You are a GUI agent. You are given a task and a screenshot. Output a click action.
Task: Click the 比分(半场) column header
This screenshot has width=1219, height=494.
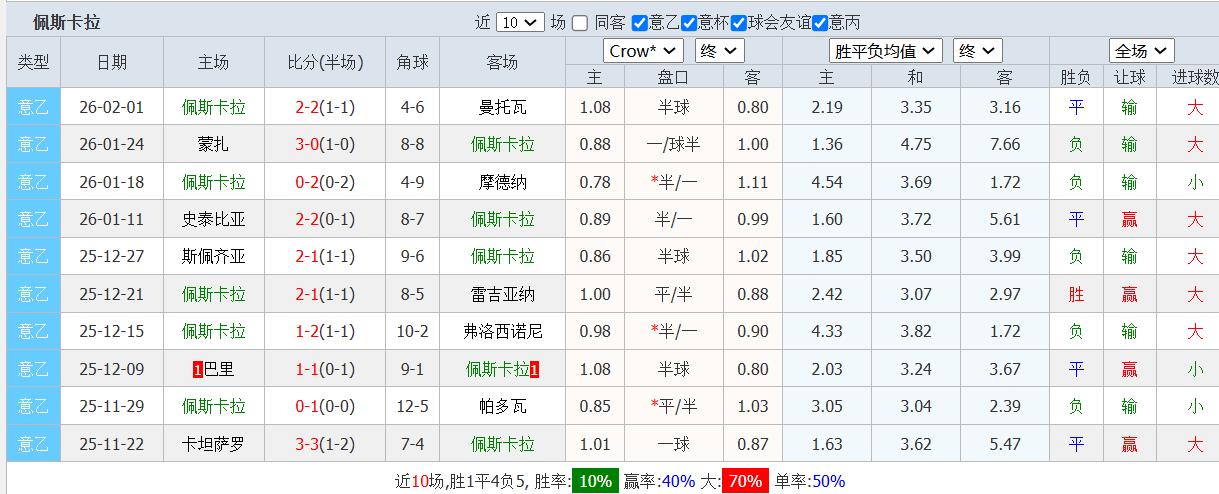(325, 62)
